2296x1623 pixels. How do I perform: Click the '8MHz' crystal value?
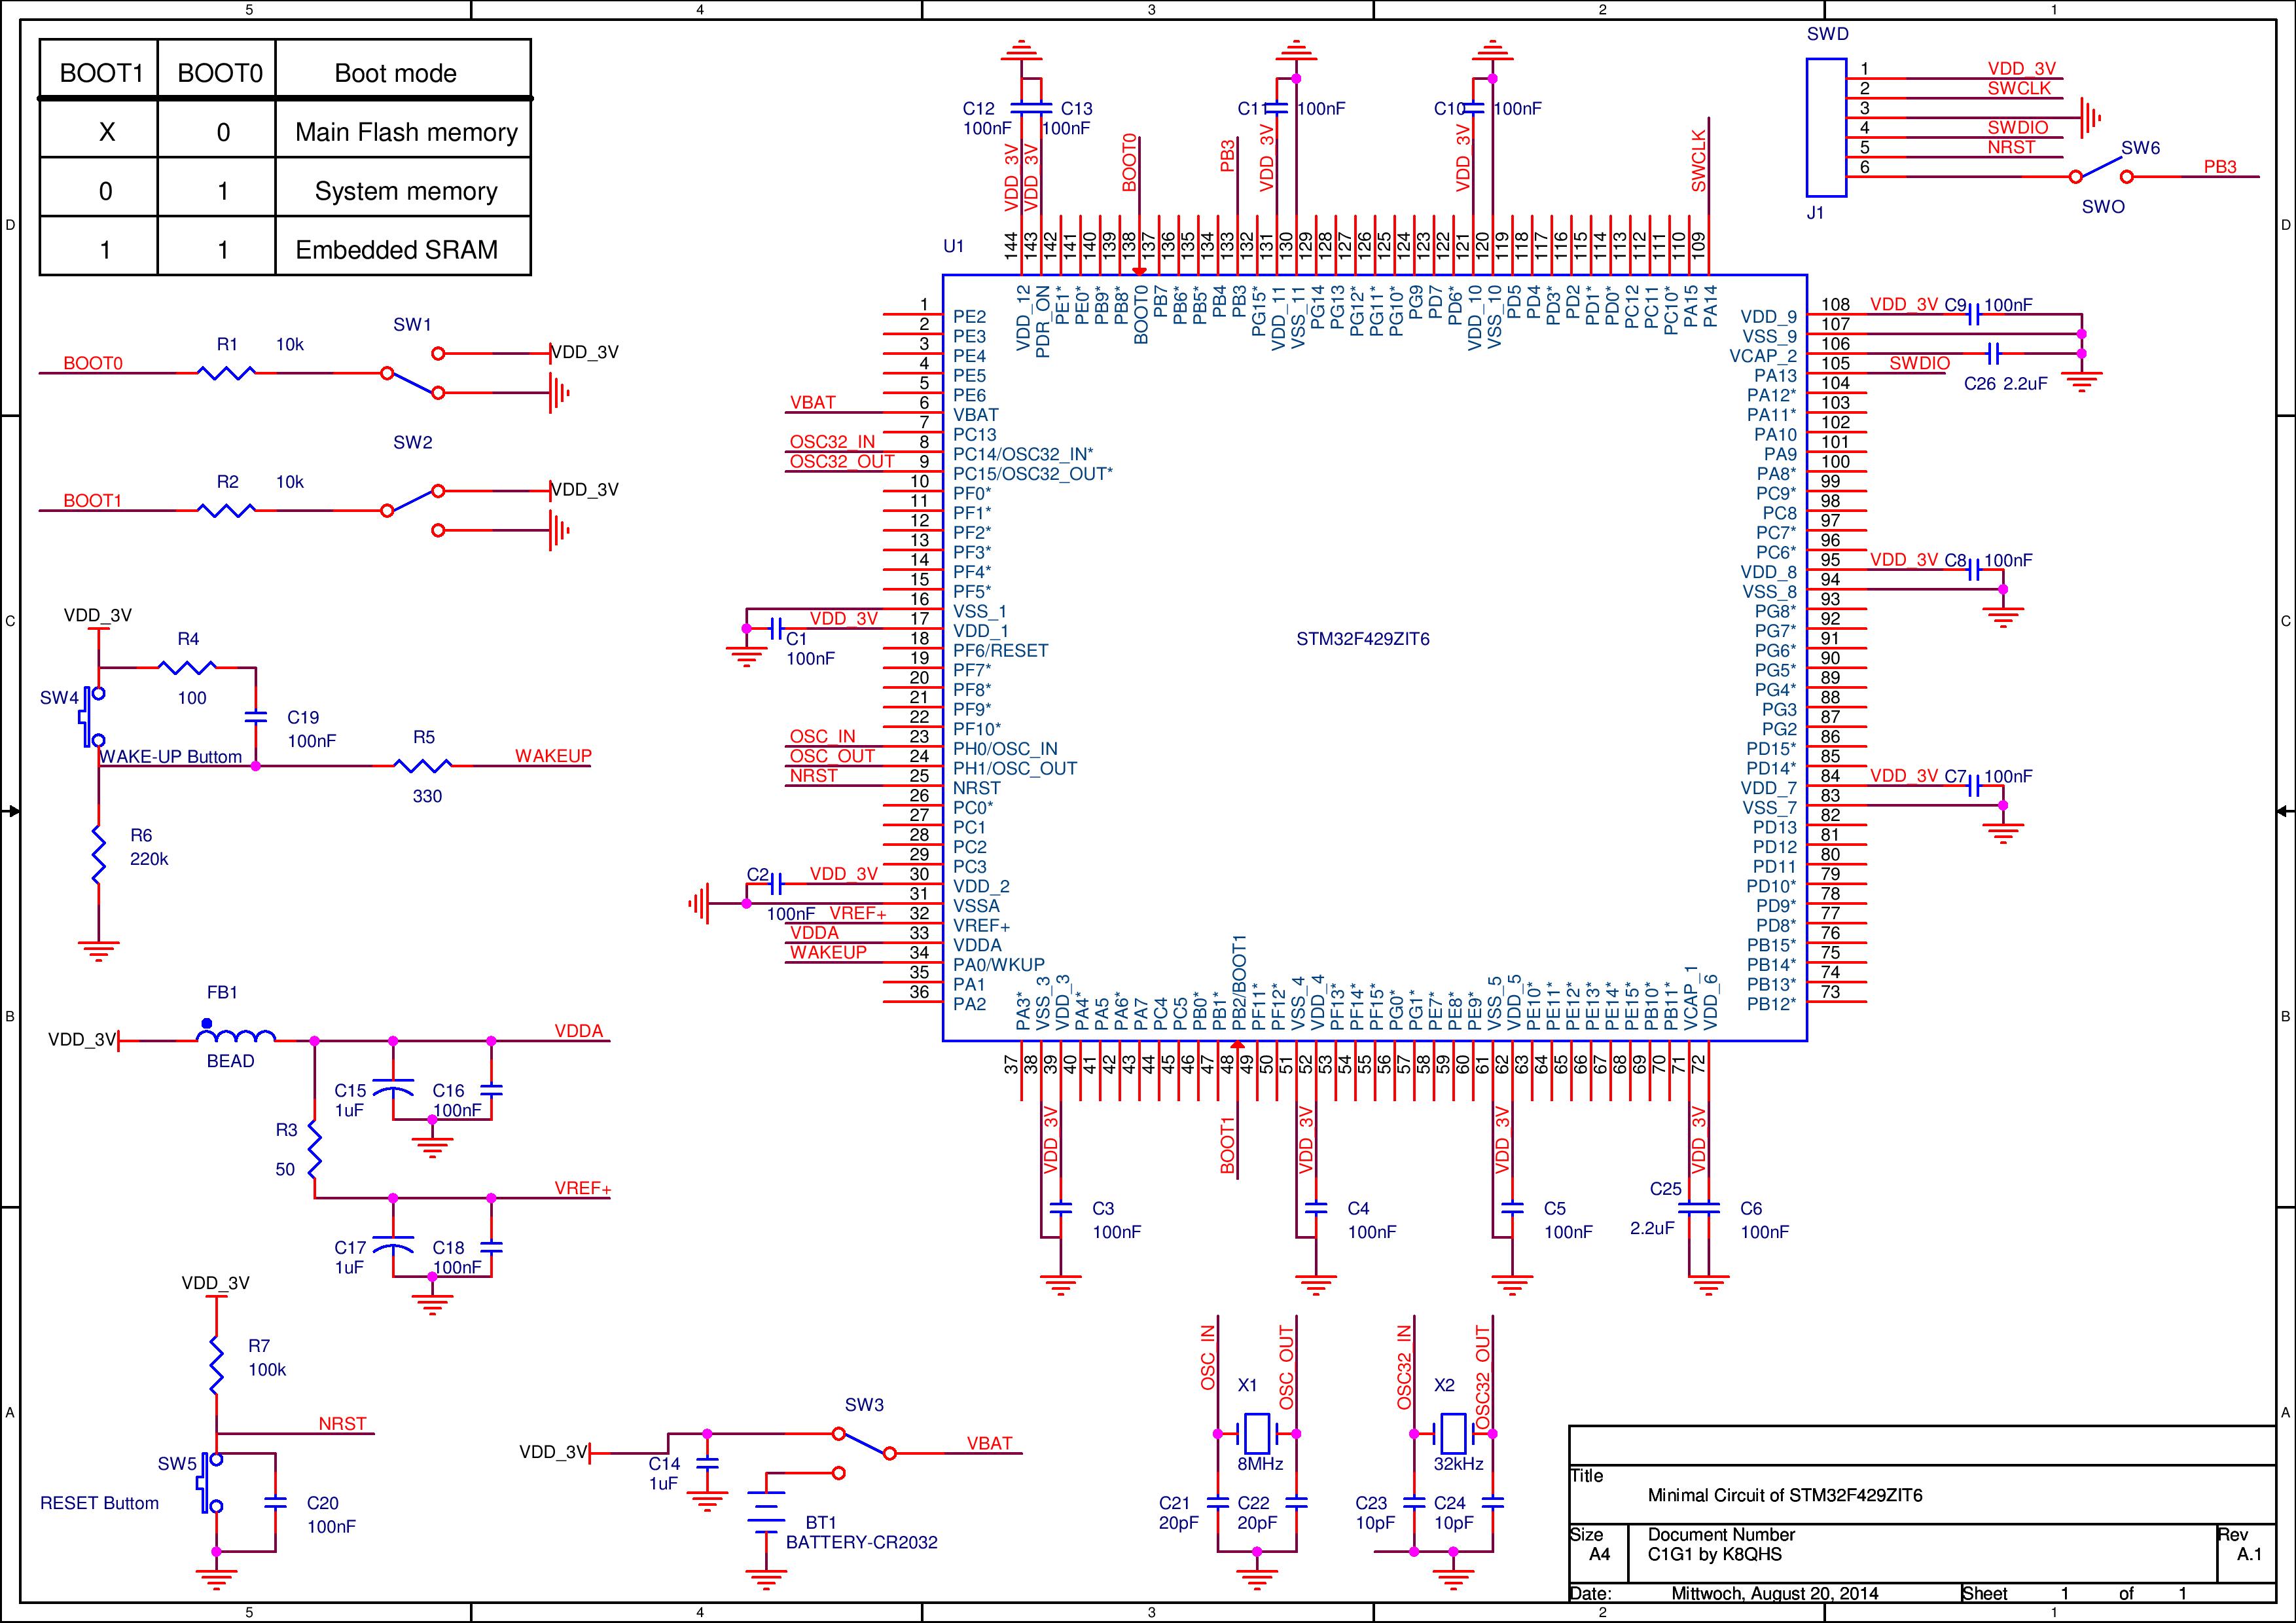pos(1260,1464)
